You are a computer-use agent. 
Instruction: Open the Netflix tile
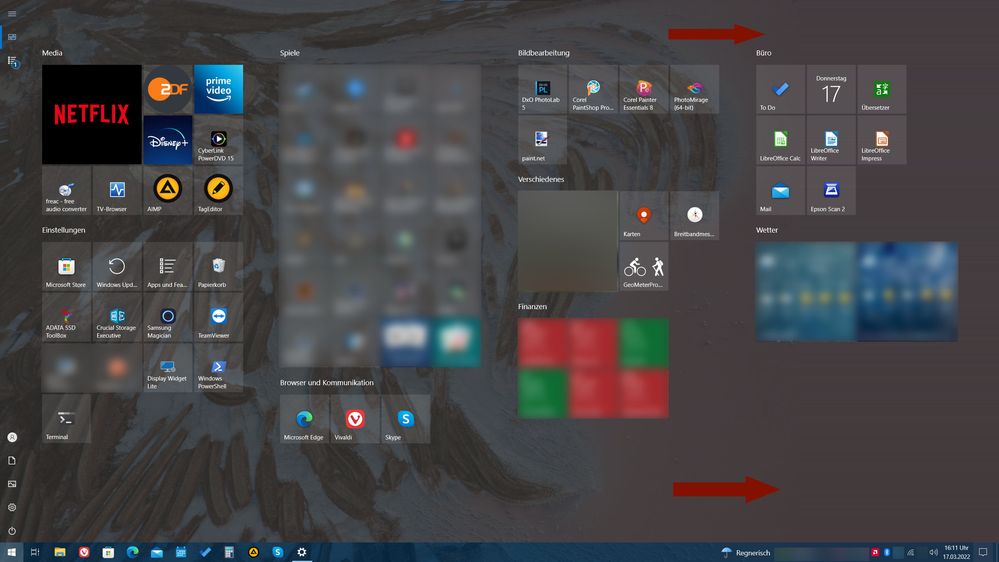click(92, 115)
